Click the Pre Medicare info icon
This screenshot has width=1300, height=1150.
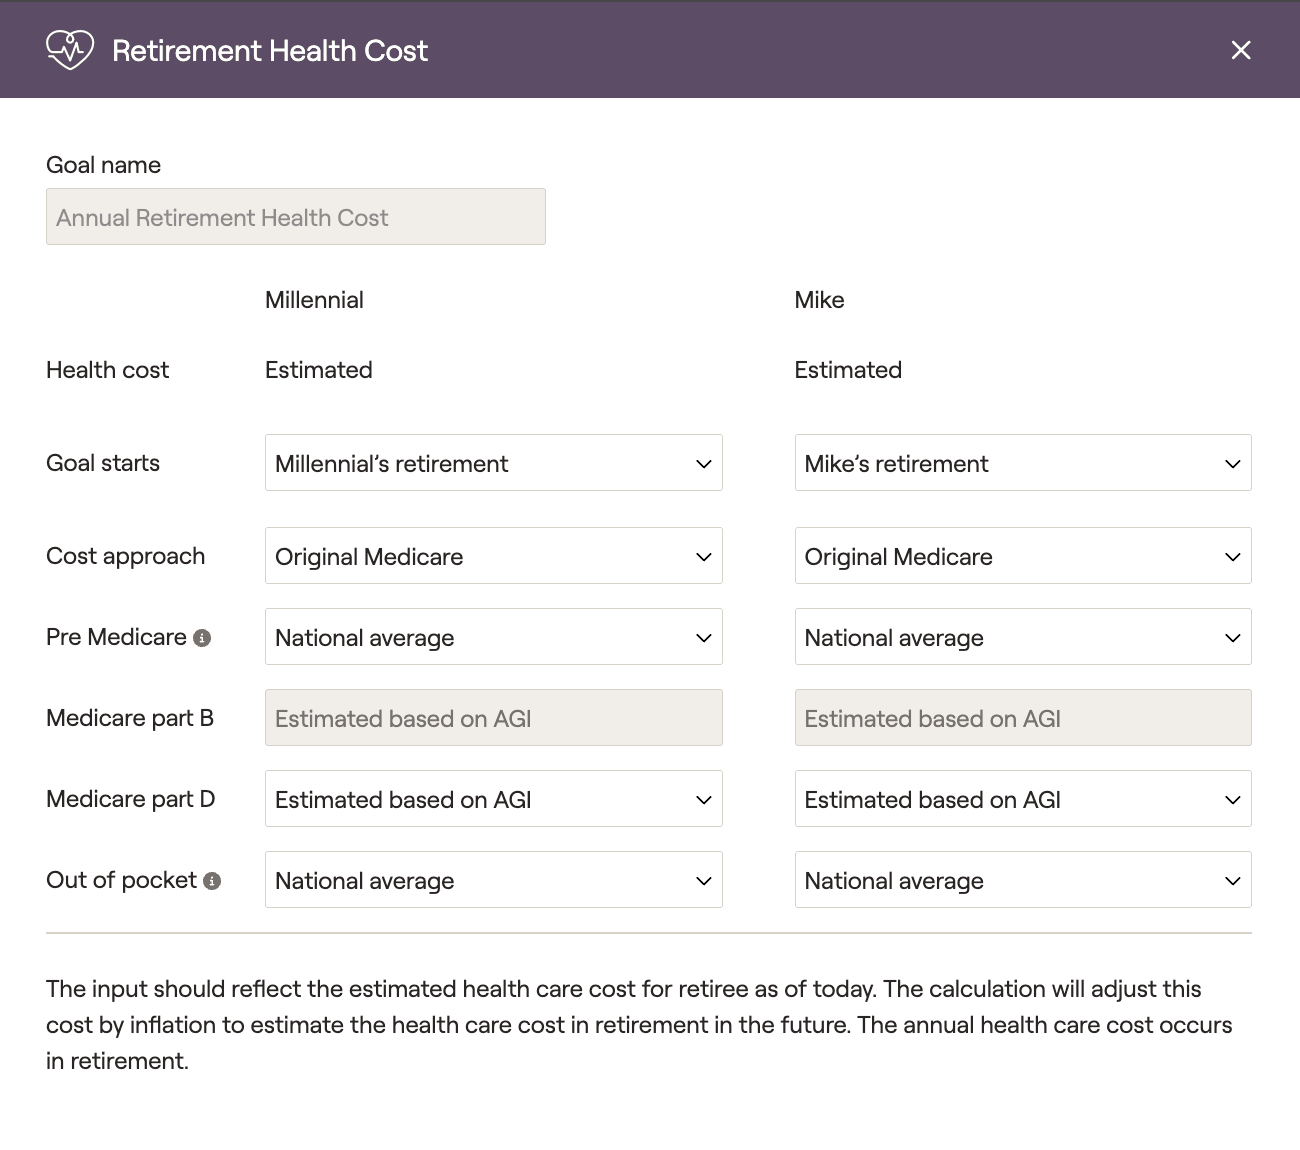coord(202,638)
